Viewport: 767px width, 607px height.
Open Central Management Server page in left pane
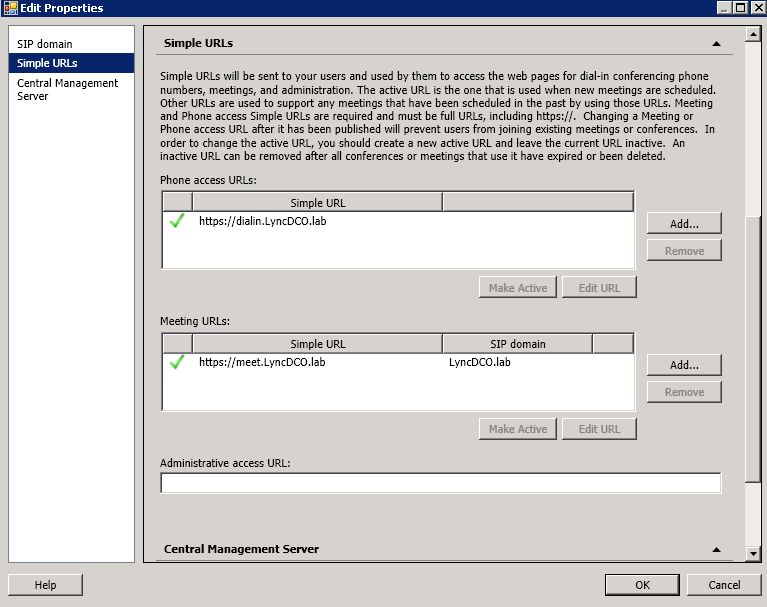click(x=67, y=89)
